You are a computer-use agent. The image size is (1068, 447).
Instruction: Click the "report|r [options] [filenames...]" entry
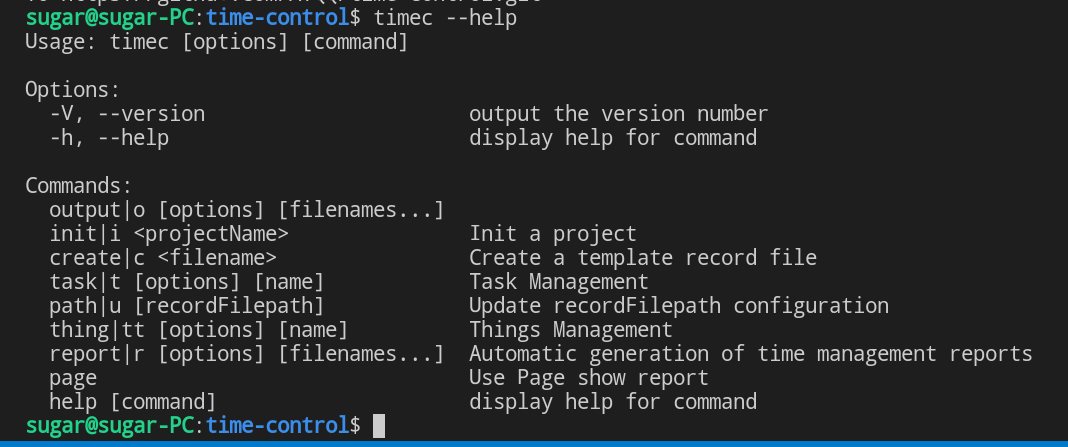[x=247, y=354]
